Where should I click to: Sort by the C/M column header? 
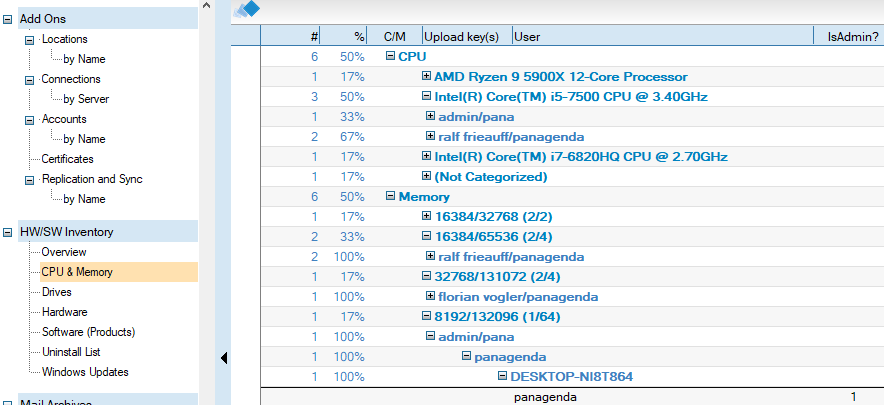click(395, 36)
